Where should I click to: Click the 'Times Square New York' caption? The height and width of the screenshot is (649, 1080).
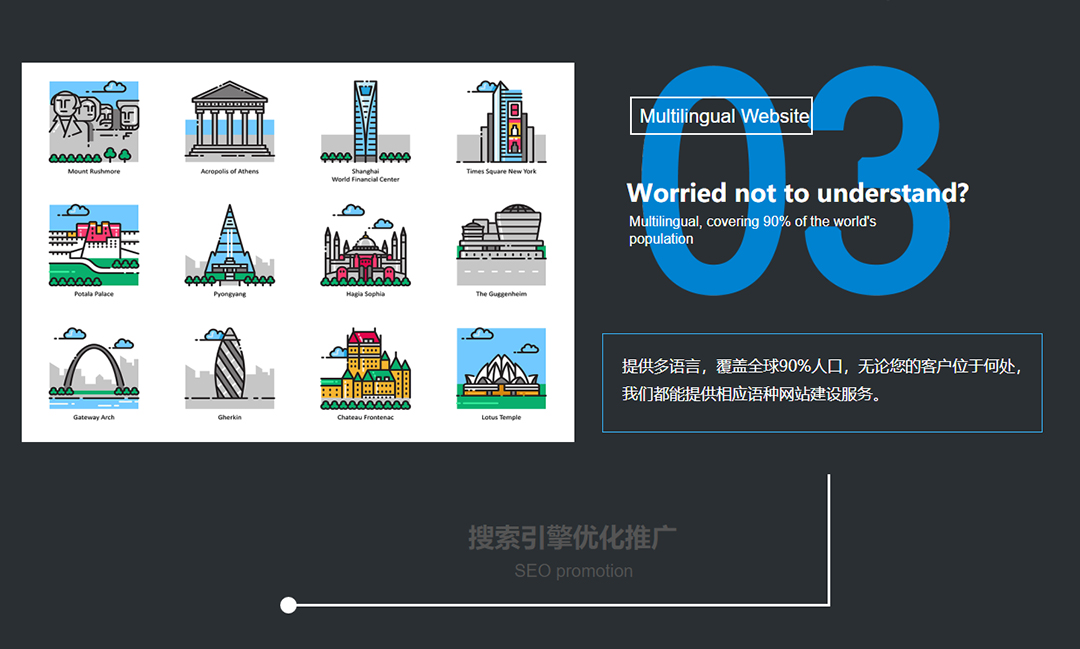501,172
